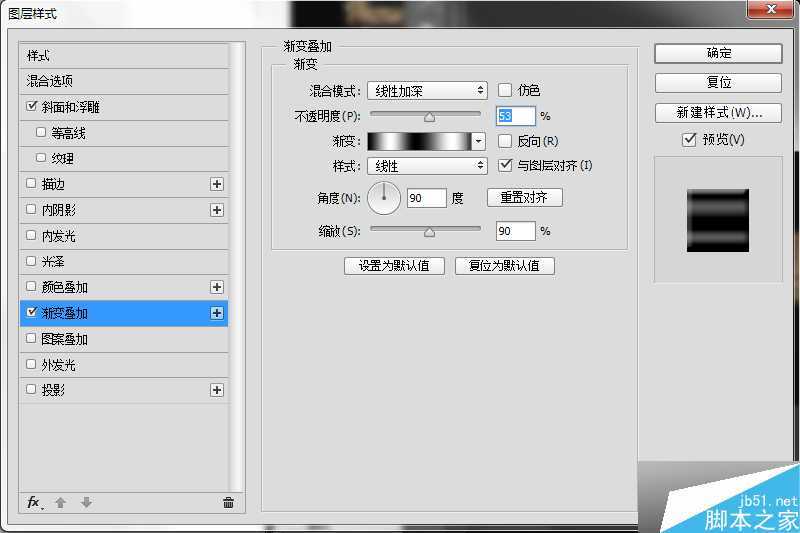Open the 样式 linear style dropdown
The height and width of the screenshot is (533, 800).
coord(427,166)
